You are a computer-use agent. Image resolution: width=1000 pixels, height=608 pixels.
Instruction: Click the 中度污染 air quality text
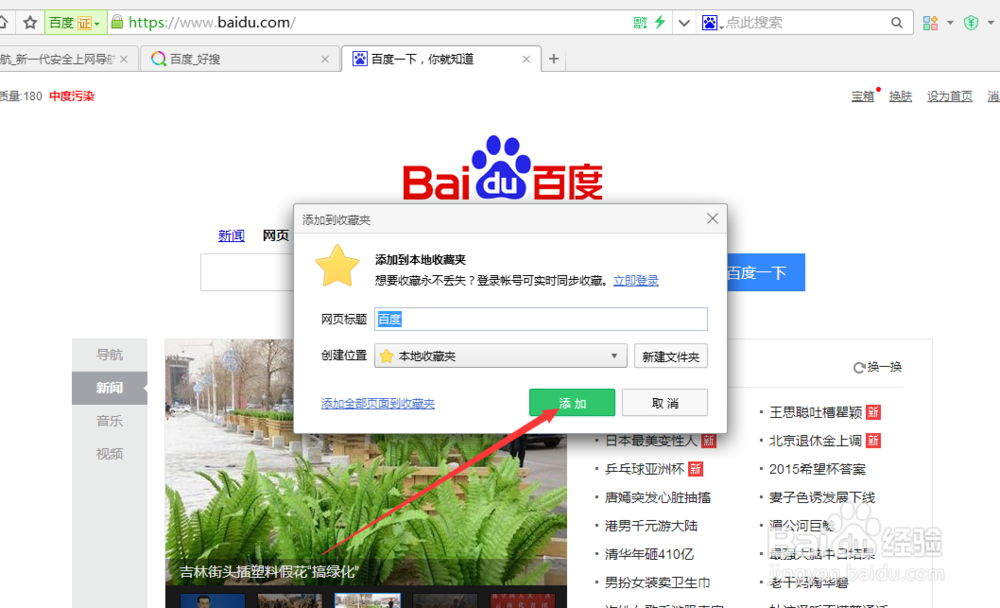[72, 96]
